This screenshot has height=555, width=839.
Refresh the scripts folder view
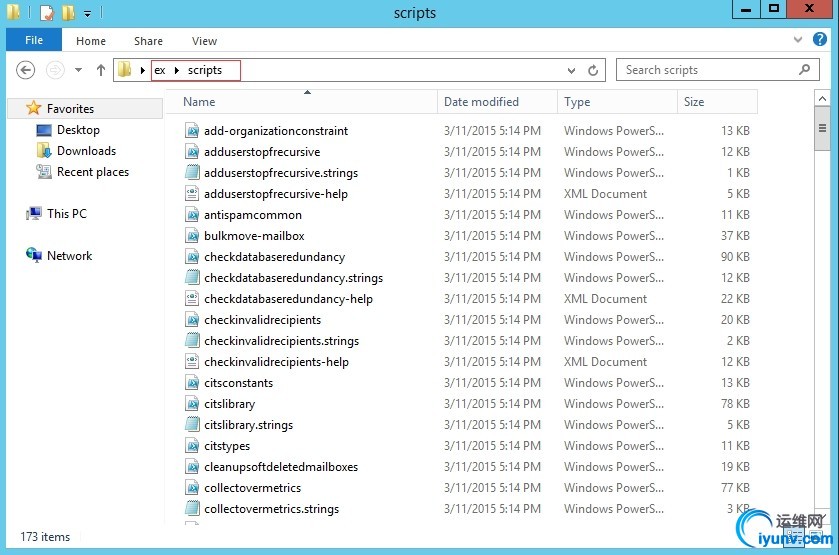[593, 70]
